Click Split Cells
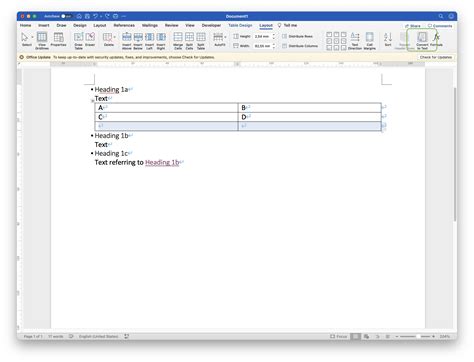The image size is (474, 362). (189, 41)
